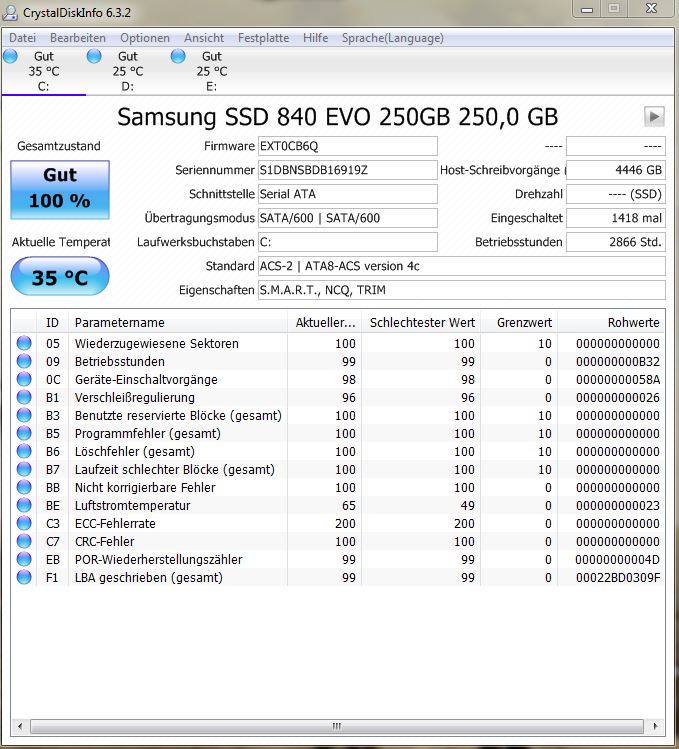The height and width of the screenshot is (749, 679).
Task: Sort by the Rohwerte column header
Action: coord(611,322)
